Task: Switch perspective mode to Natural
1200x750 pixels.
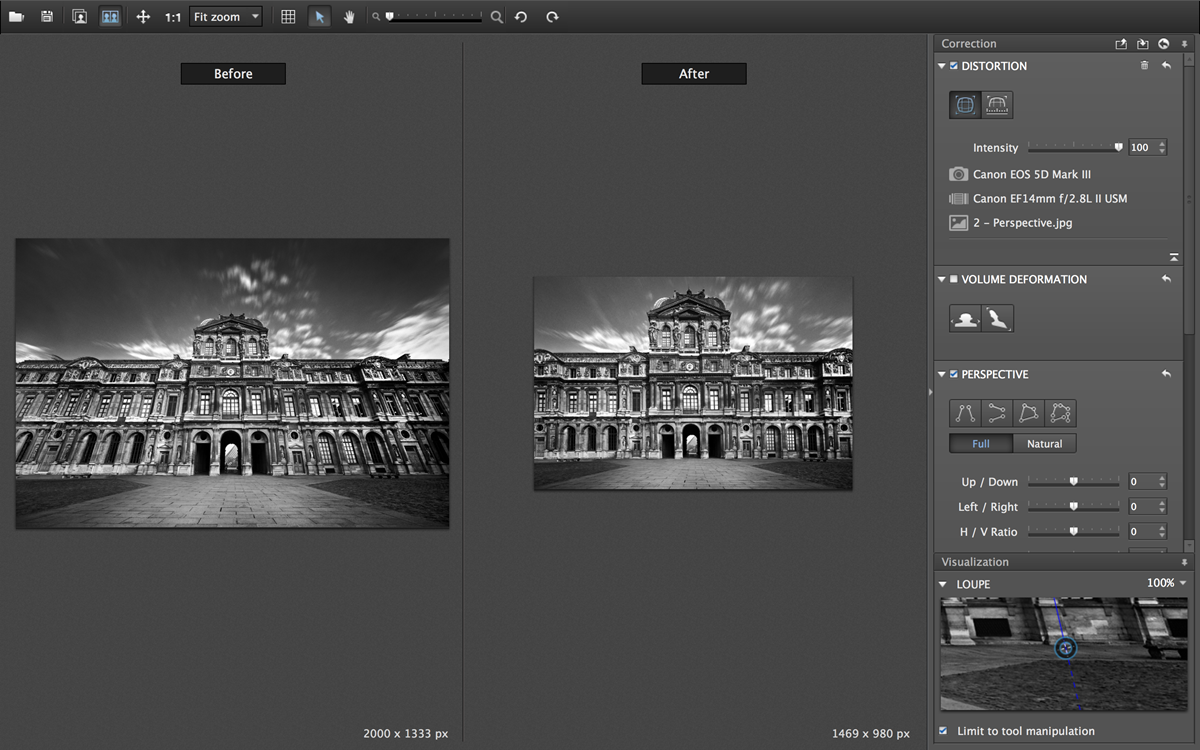Action: 1044,443
